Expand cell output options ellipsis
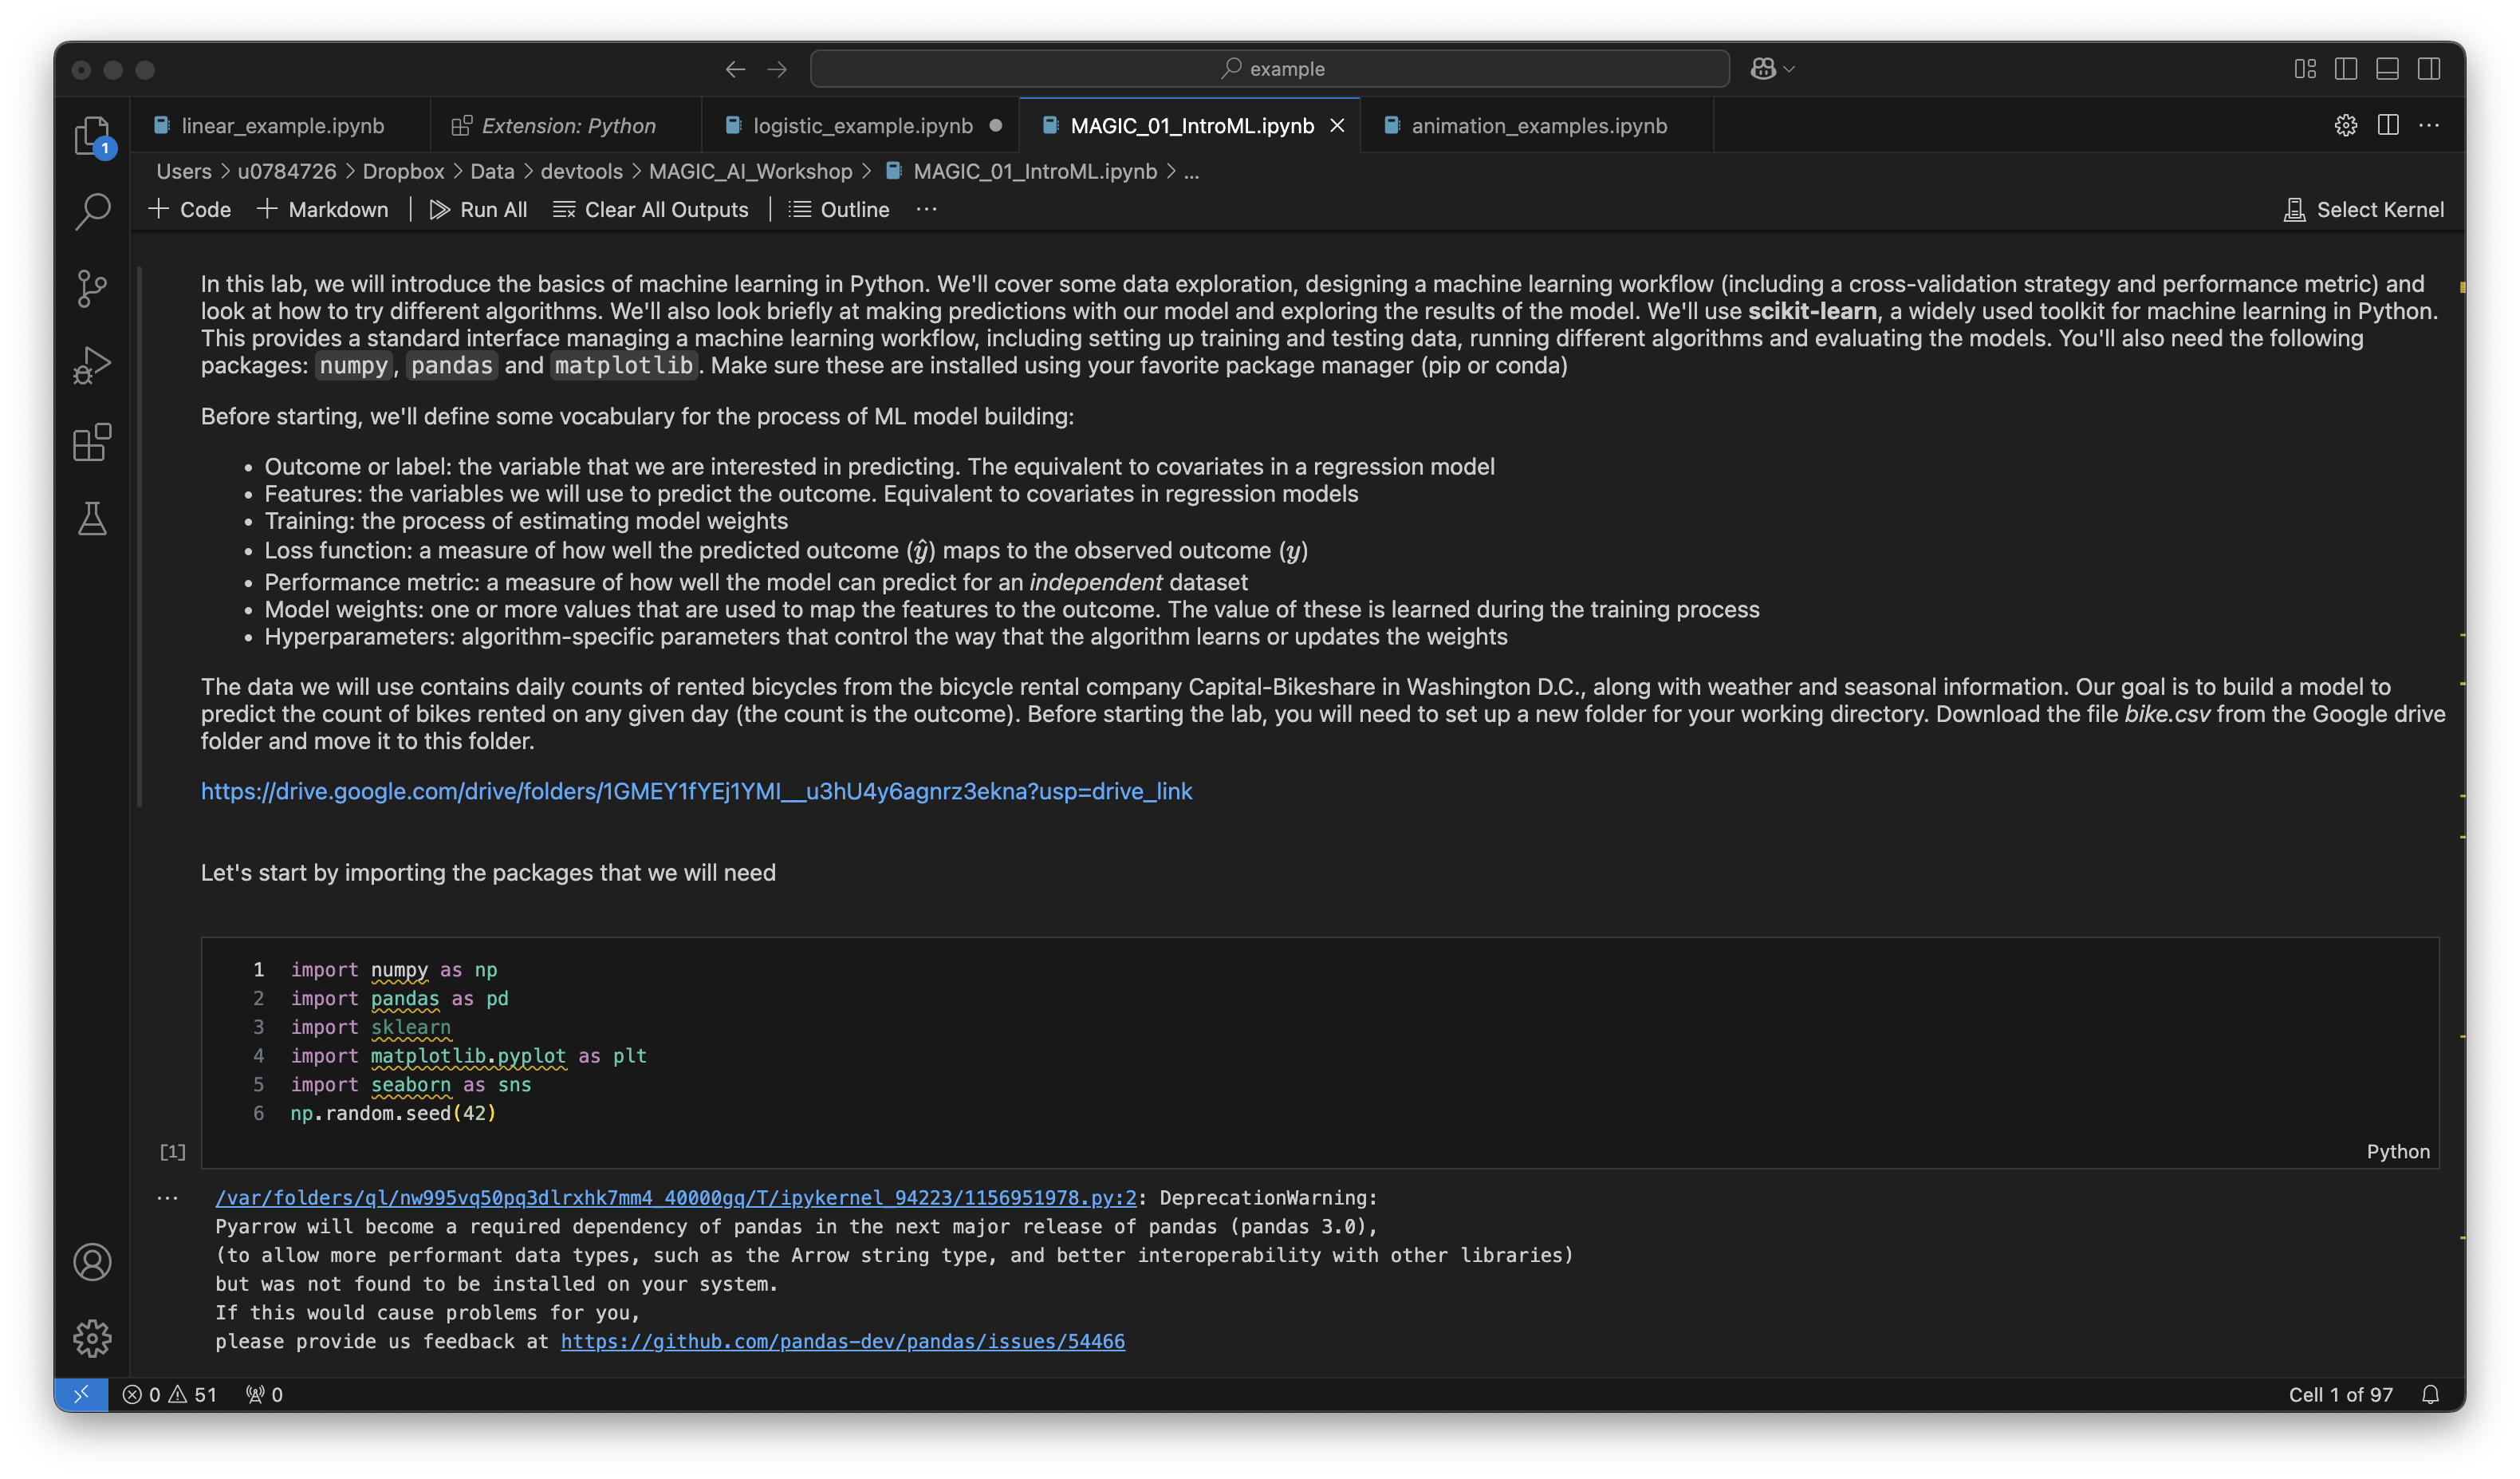The height and width of the screenshot is (1479, 2520). coord(167,1197)
